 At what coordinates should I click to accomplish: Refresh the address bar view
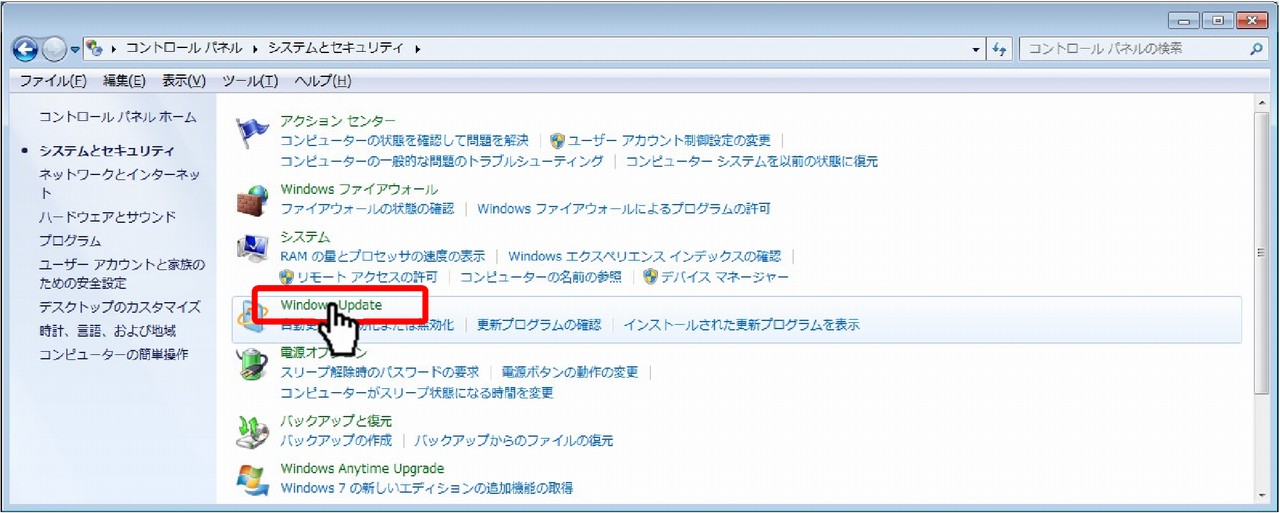[x=1000, y=48]
